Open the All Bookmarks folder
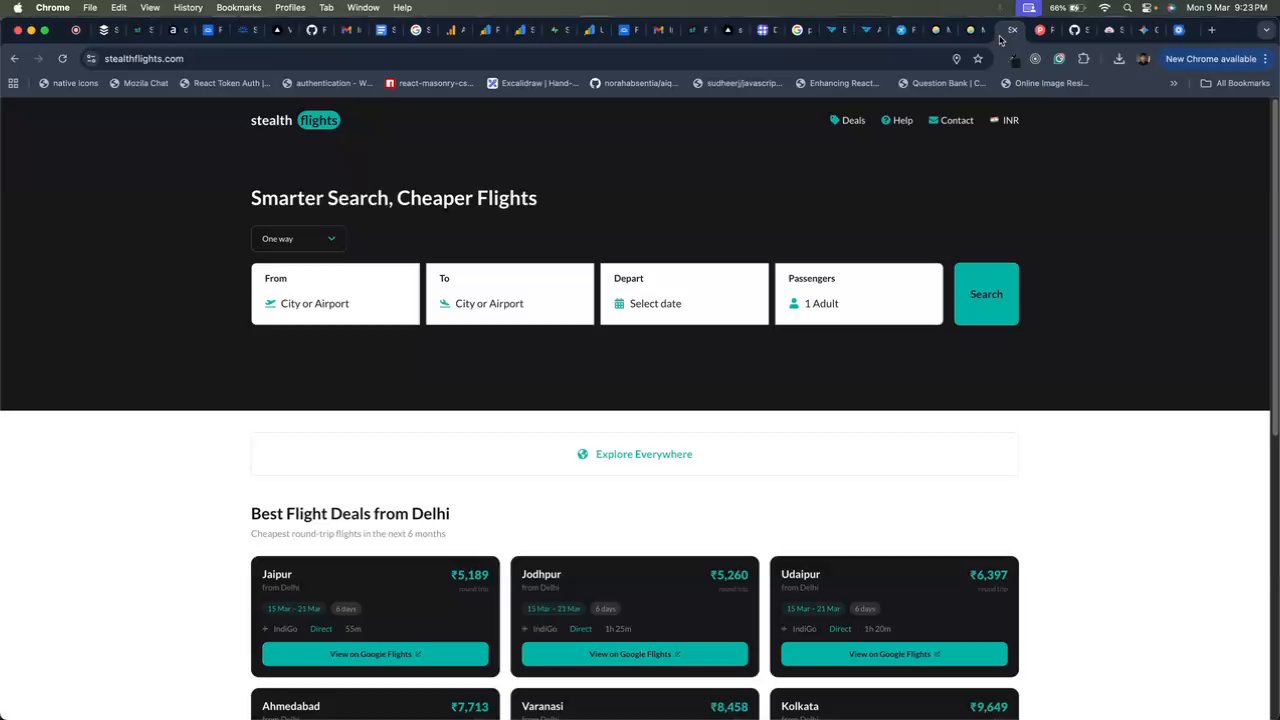The image size is (1280, 720). coord(1235,83)
